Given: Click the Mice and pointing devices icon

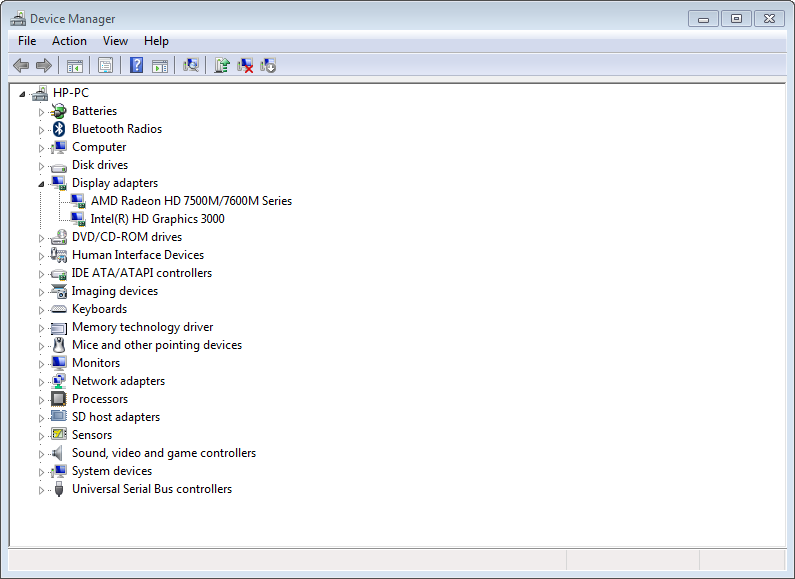Looking at the screenshot, I should point(59,345).
